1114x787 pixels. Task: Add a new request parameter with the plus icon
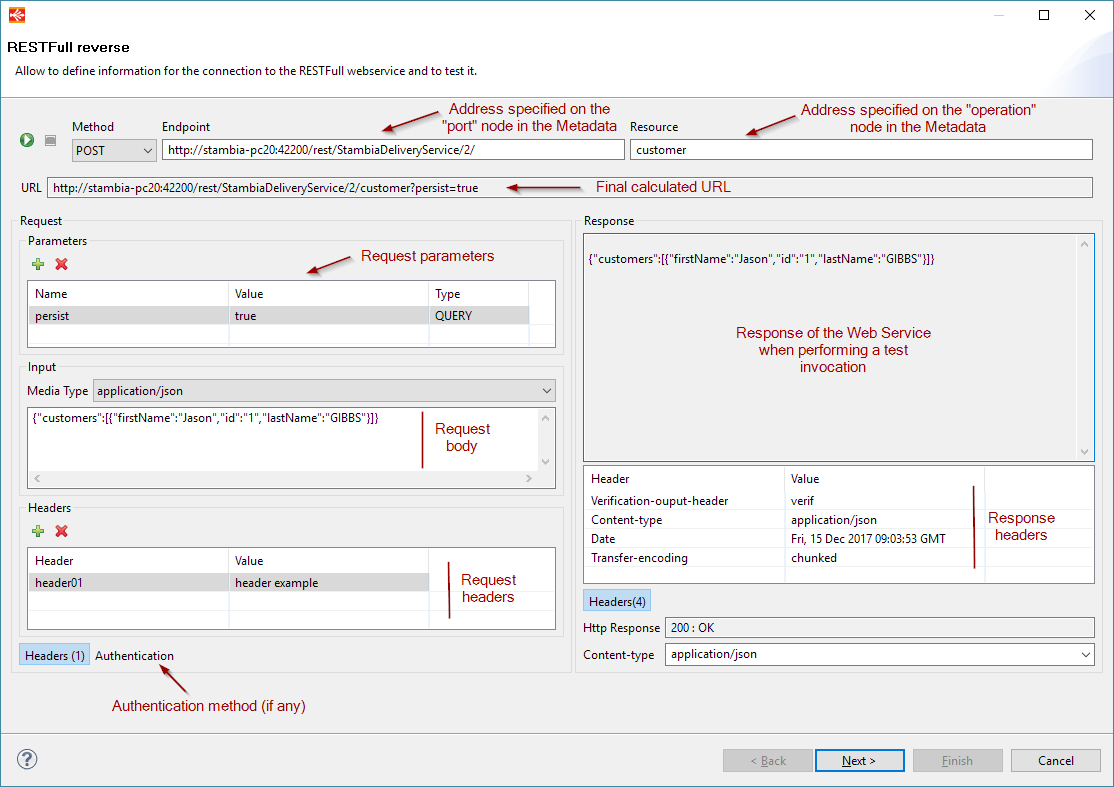click(37, 264)
